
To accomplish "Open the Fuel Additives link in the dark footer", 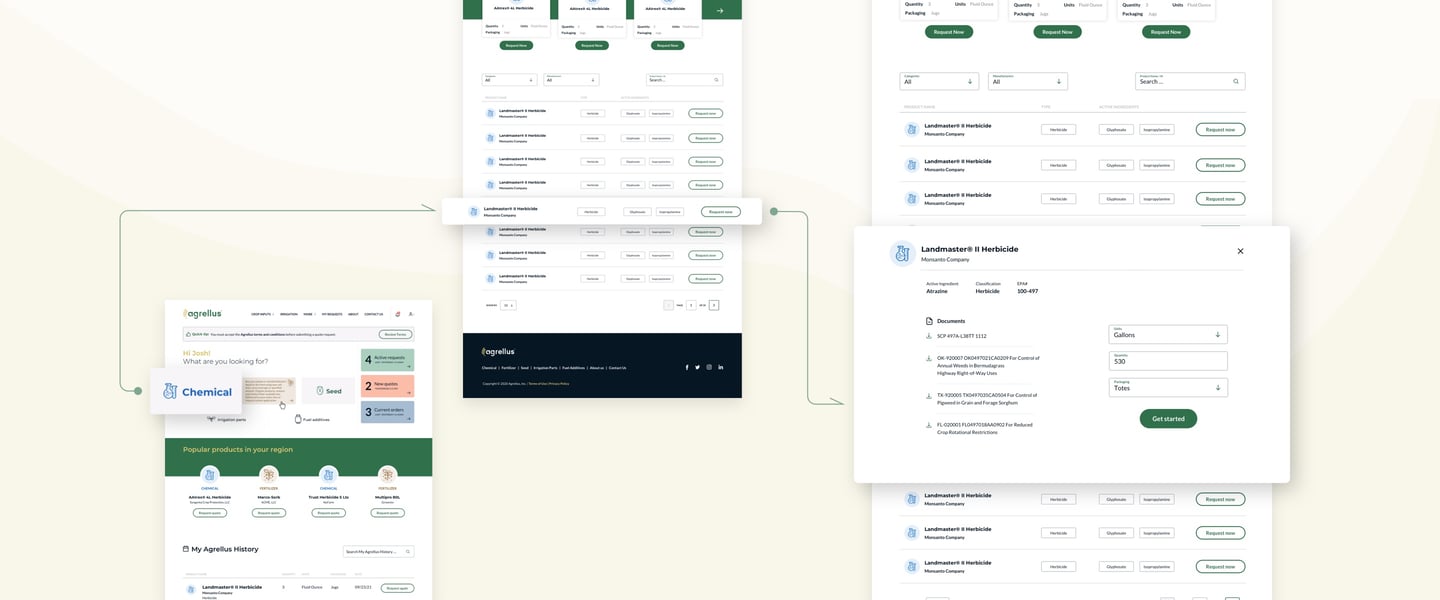I will (573, 368).
